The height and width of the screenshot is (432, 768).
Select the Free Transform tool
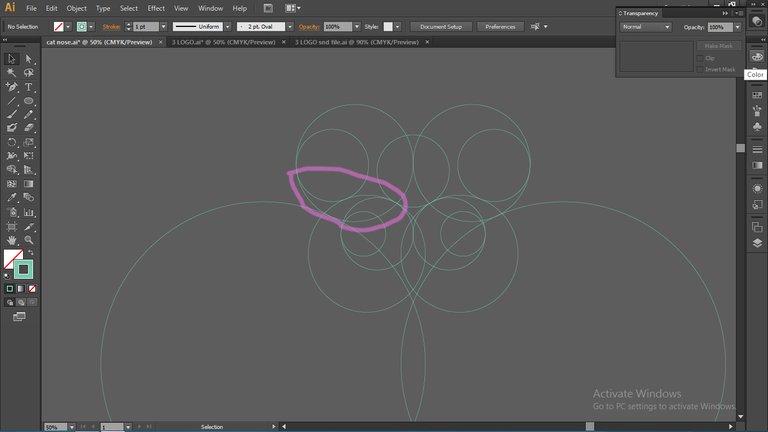pos(28,156)
